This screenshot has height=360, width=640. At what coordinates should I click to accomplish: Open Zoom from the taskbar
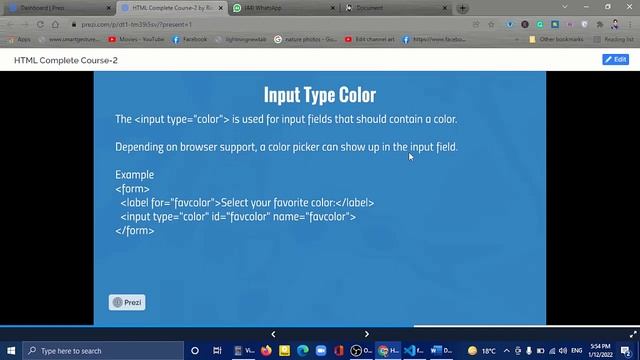321,351
